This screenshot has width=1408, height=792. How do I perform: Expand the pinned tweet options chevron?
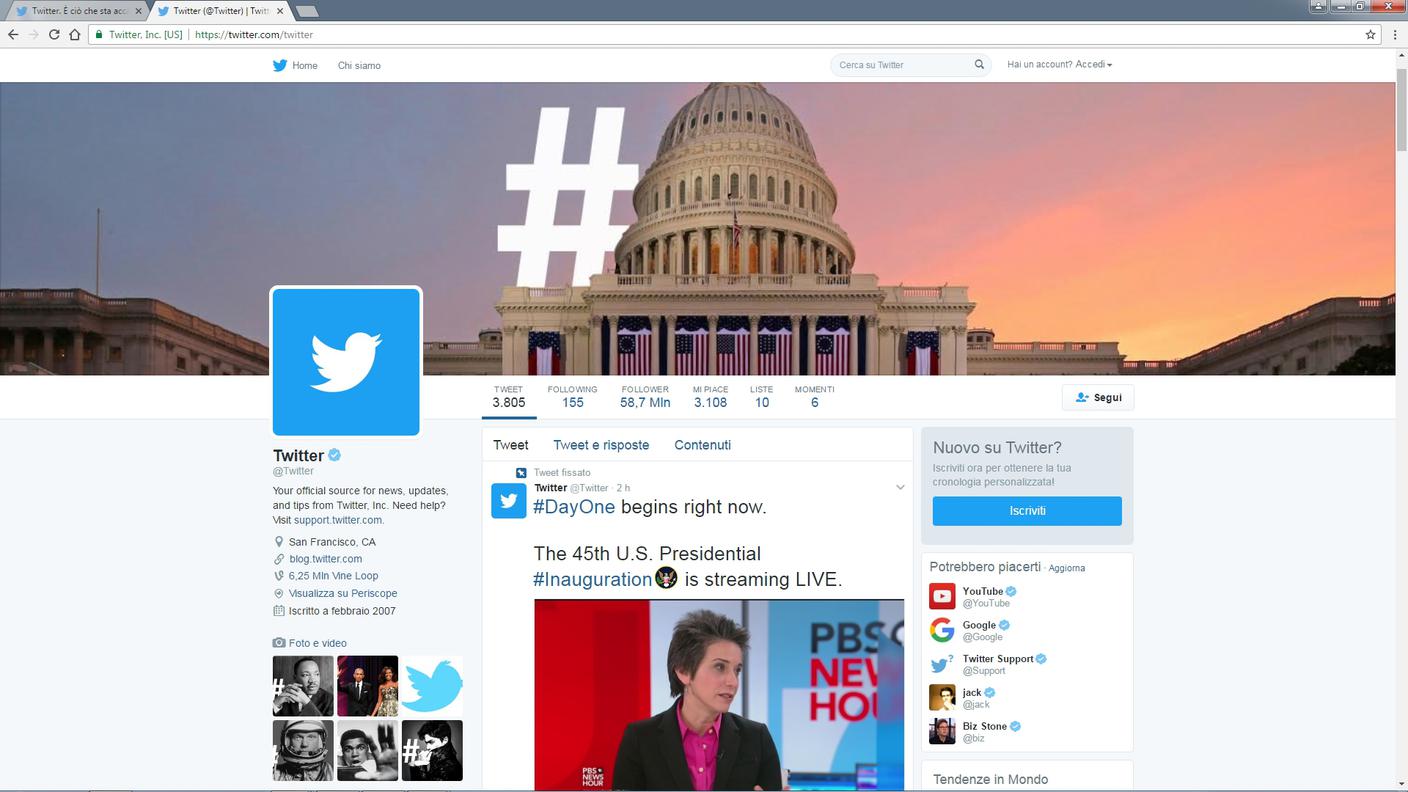[x=900, y=488]
